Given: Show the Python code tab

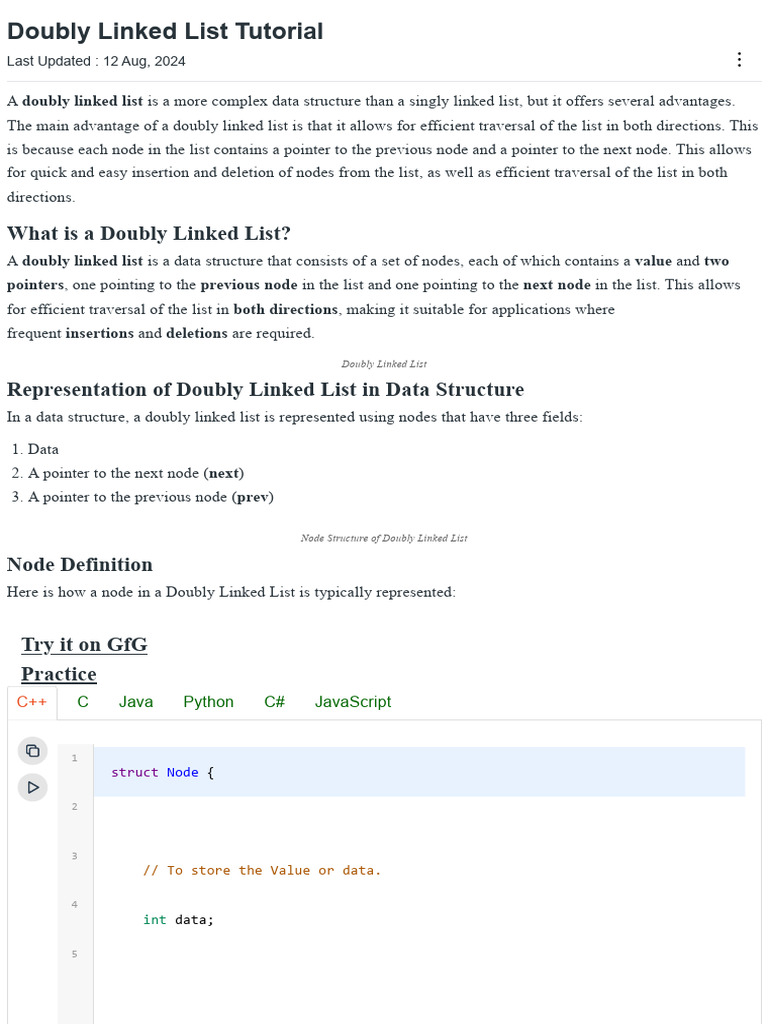Looking at the screenshot, I should click(x=208, y=702).
